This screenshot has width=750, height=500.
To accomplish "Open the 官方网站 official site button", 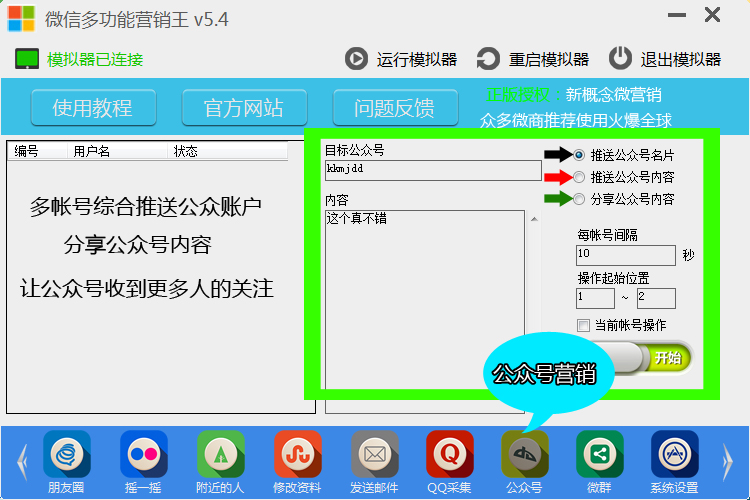I will pyautogui.click(x=244, y=108).
